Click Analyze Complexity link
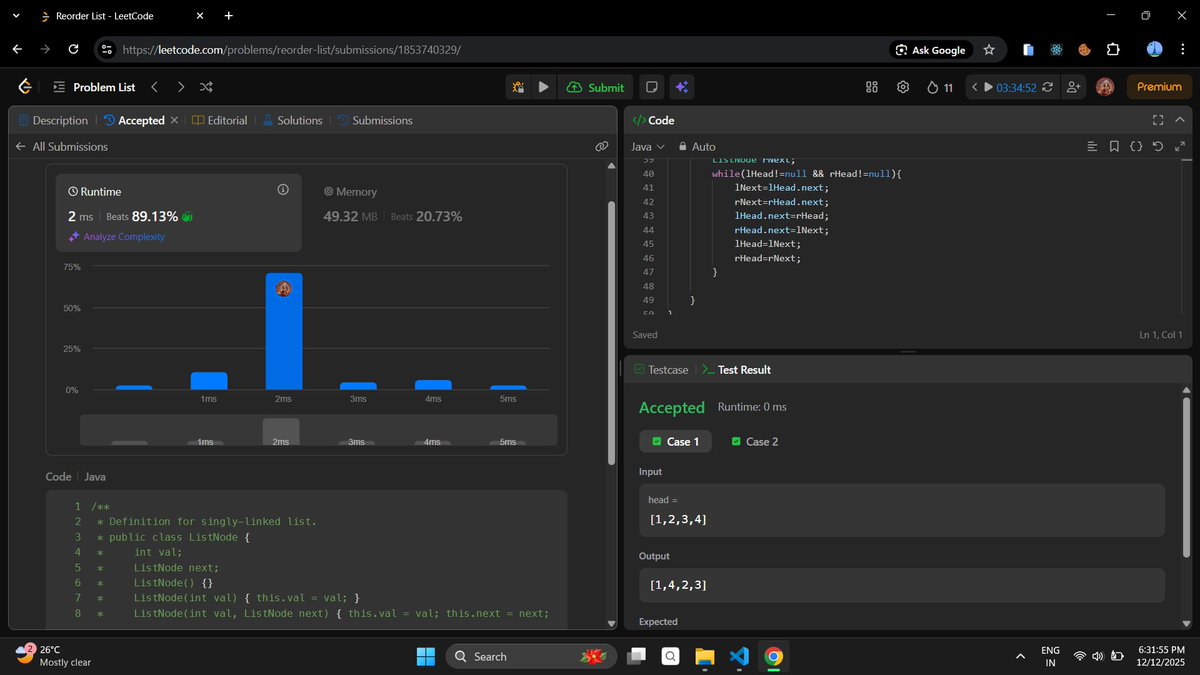The height and width of the screenshot is (675, 1200). (x=117, y=237)
